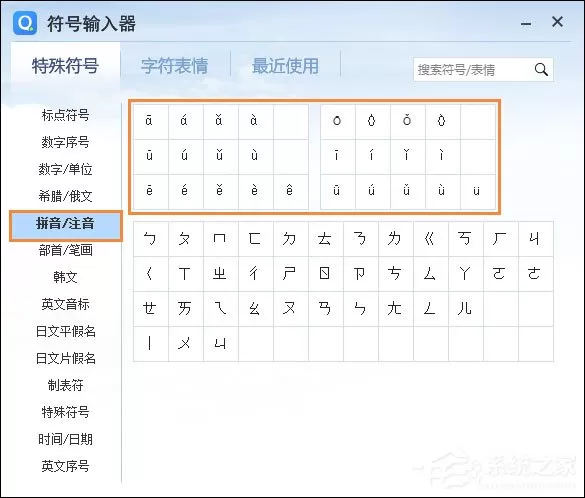The width and height of the screenshot is (585, 498).
Task: Choose the 日文平假名 category
Action: pyautogui.click(x=65, y=331)
